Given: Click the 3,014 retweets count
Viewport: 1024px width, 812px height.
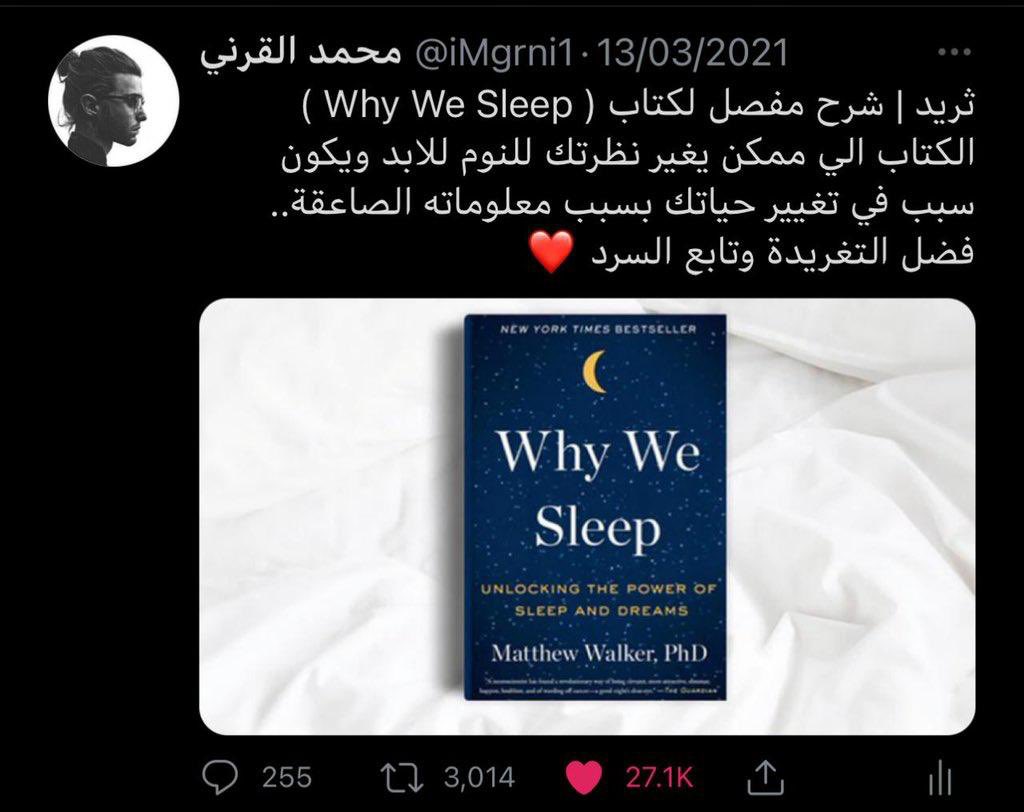Looking at the screenshot, I should pyautogui.click(x=479, y=777).
